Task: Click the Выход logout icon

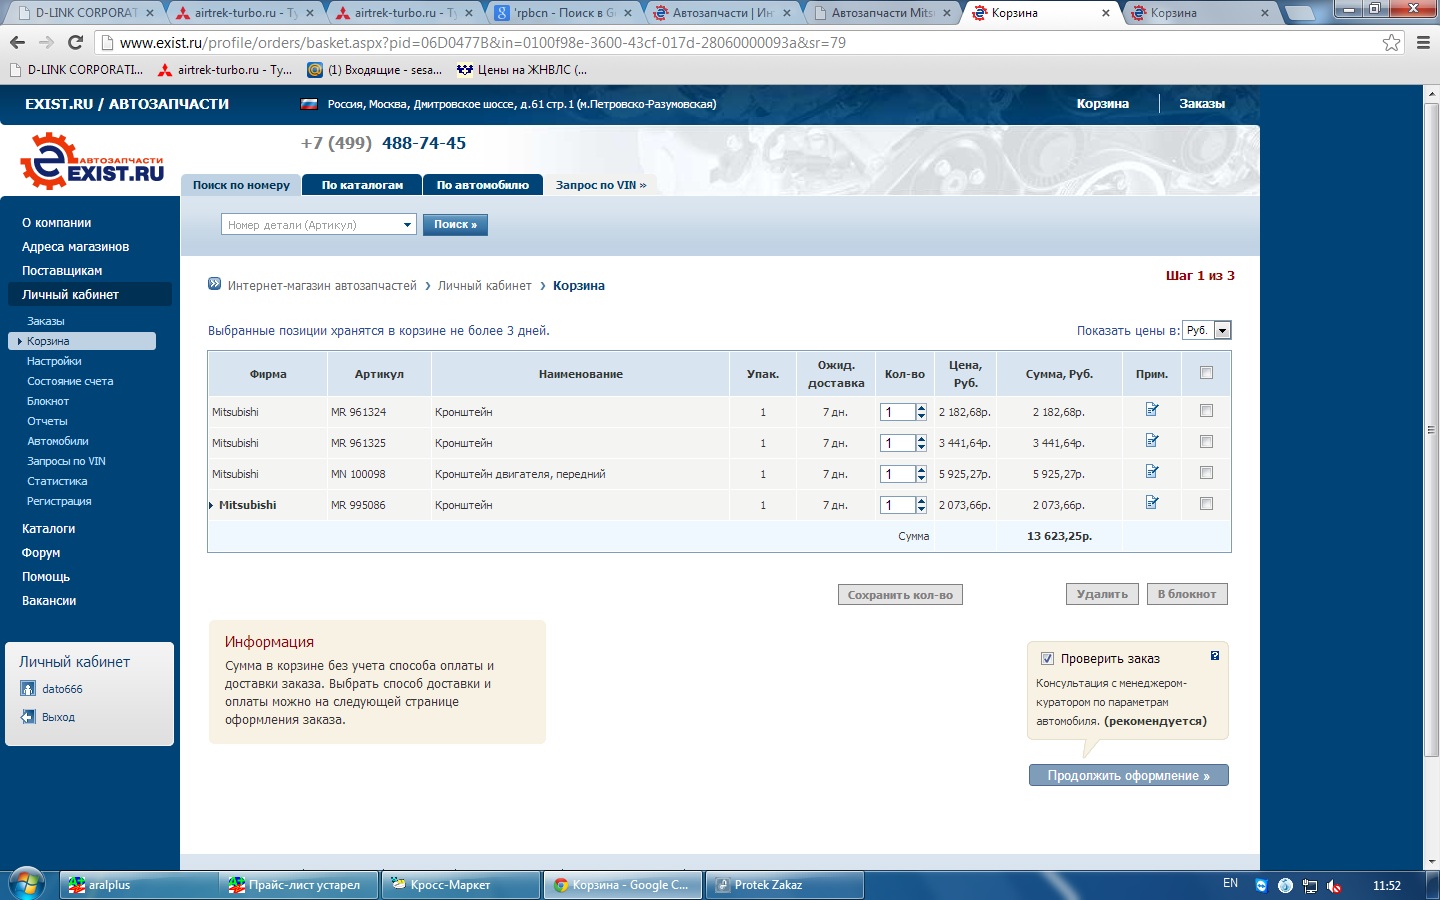Action: click(x=28, y=717)
